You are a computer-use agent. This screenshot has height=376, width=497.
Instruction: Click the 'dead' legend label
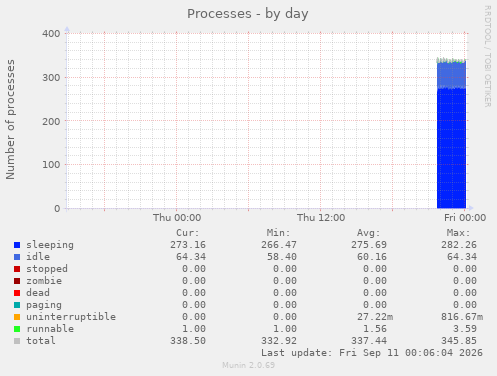[38, 293]
